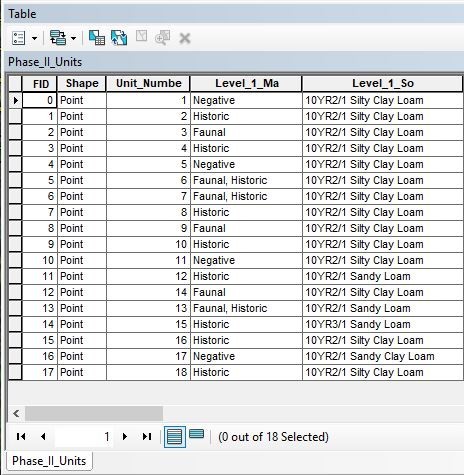Click the Switch Selection icon

119,38
